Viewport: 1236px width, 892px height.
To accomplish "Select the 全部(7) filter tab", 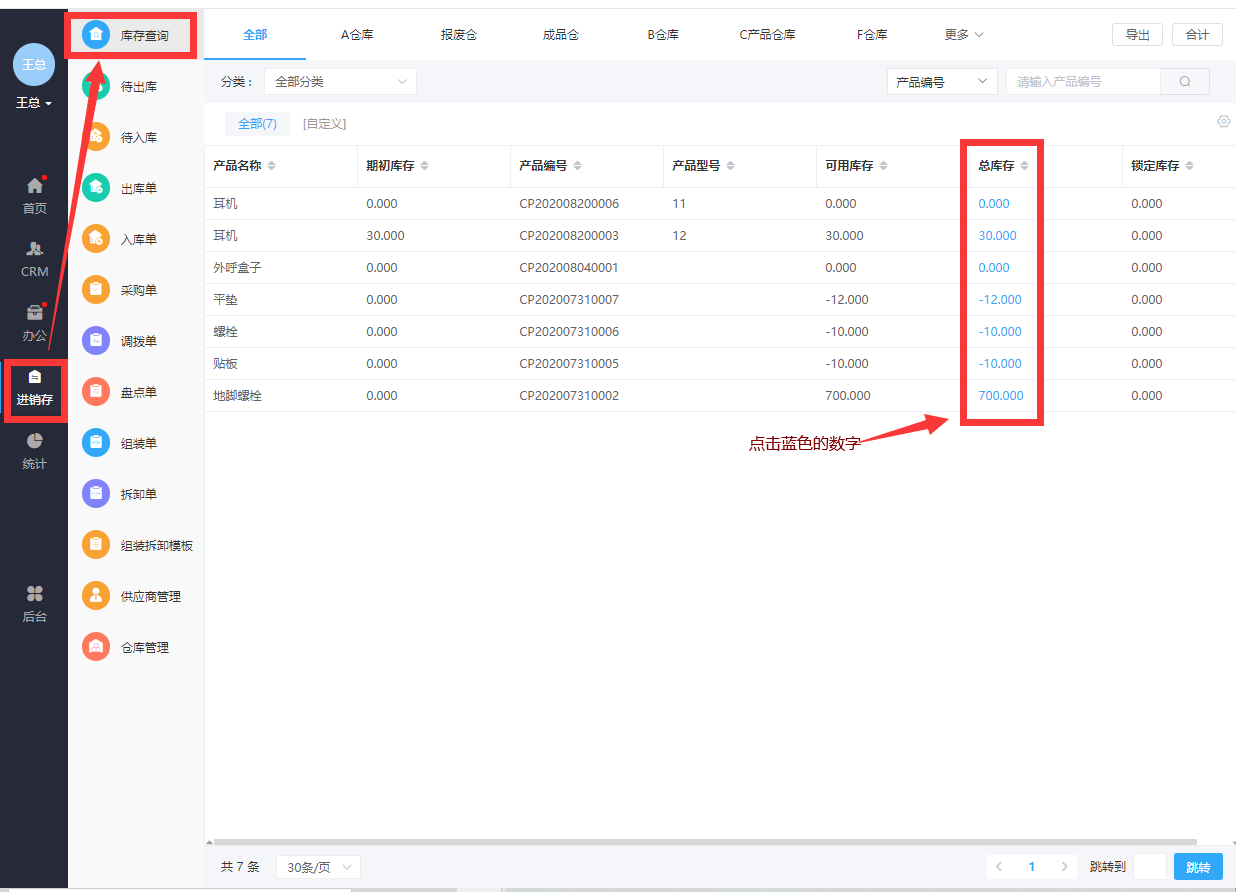I will point(257,124).
